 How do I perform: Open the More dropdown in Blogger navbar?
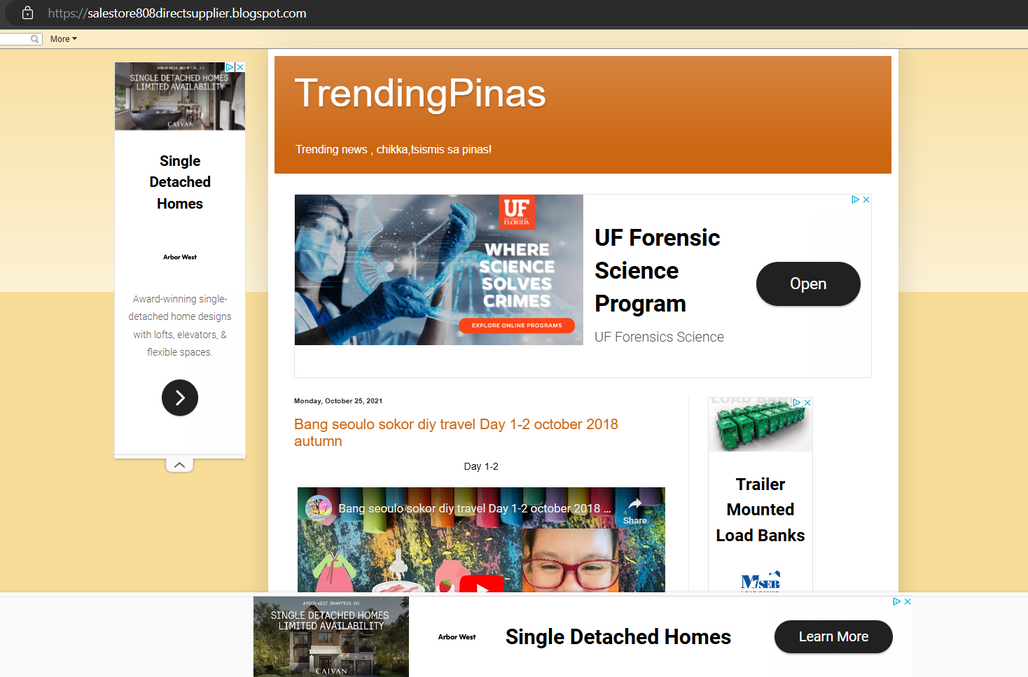[64, 39]
